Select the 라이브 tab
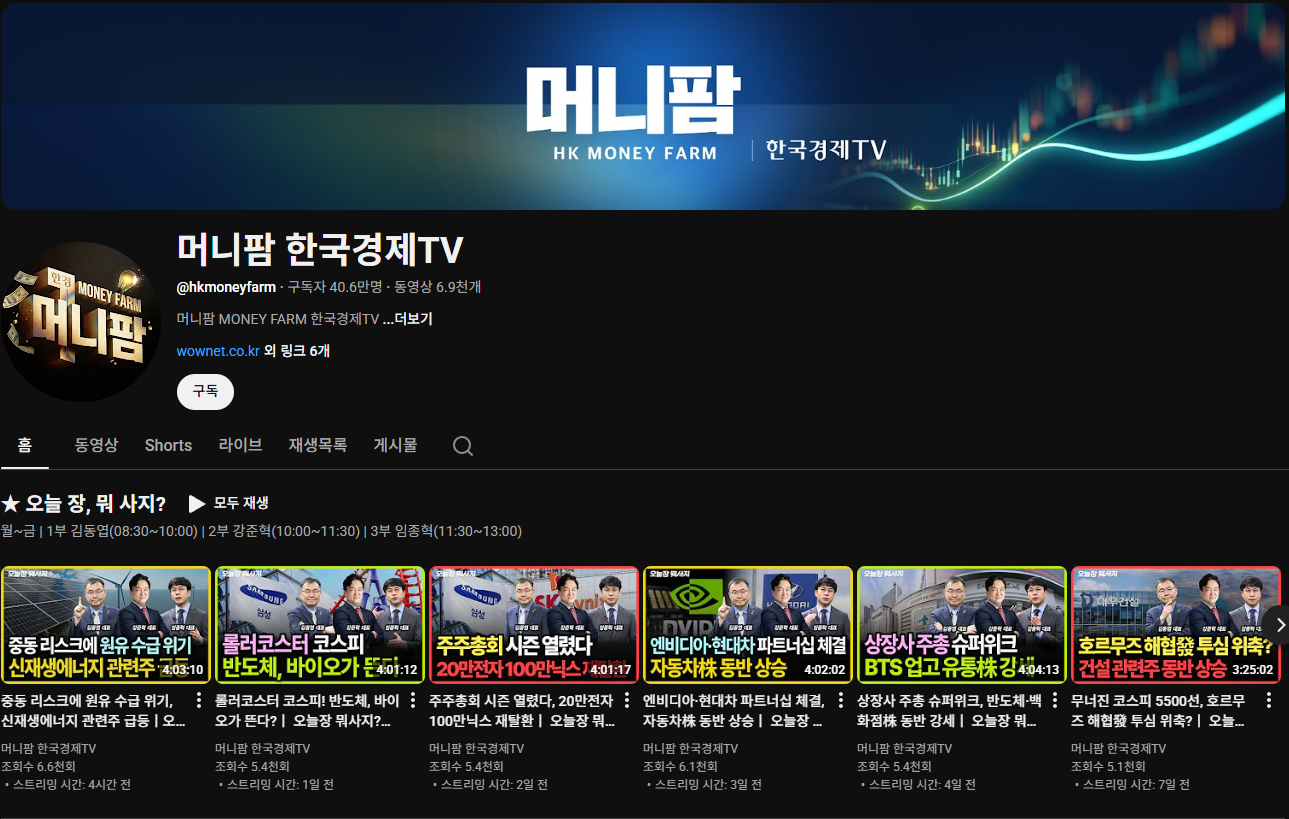 [x=240, y=445]
